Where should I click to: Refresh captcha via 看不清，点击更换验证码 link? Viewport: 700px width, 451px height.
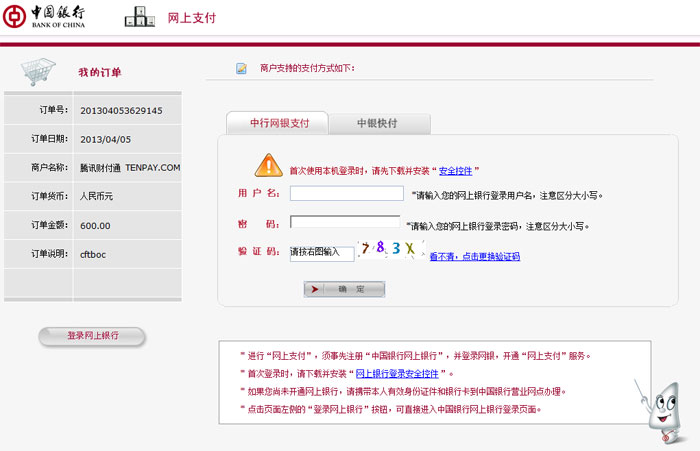pos(474,257)
